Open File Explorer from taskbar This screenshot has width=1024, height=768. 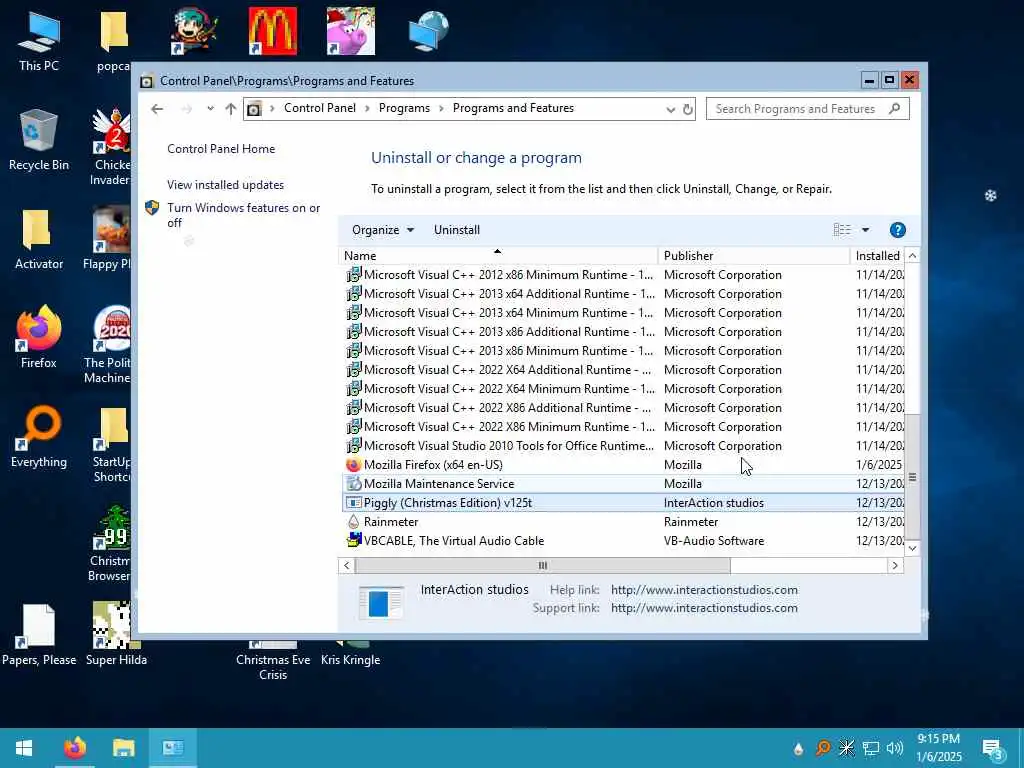123,748
